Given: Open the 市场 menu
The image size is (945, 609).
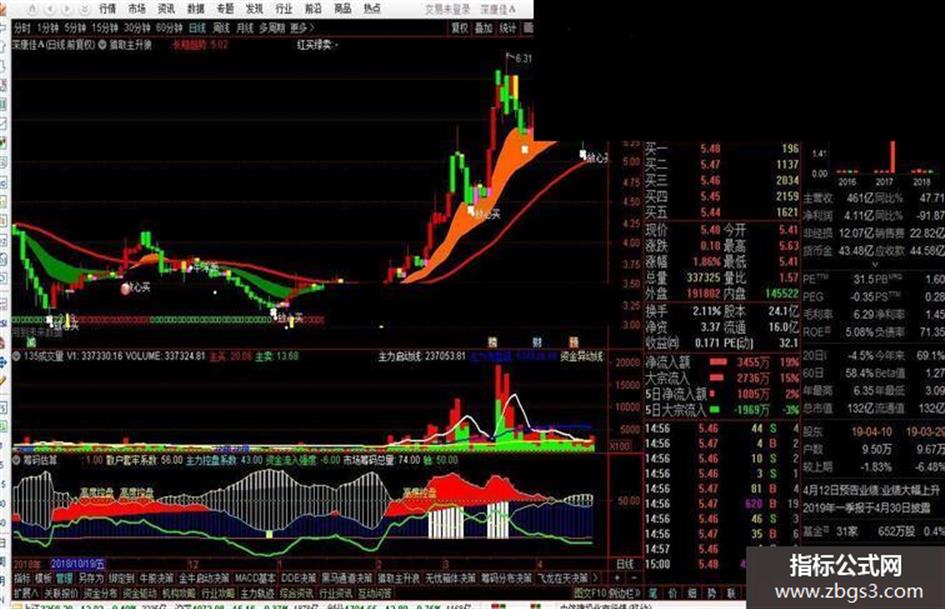Looking at the screenshot, I should pos(137,8).
